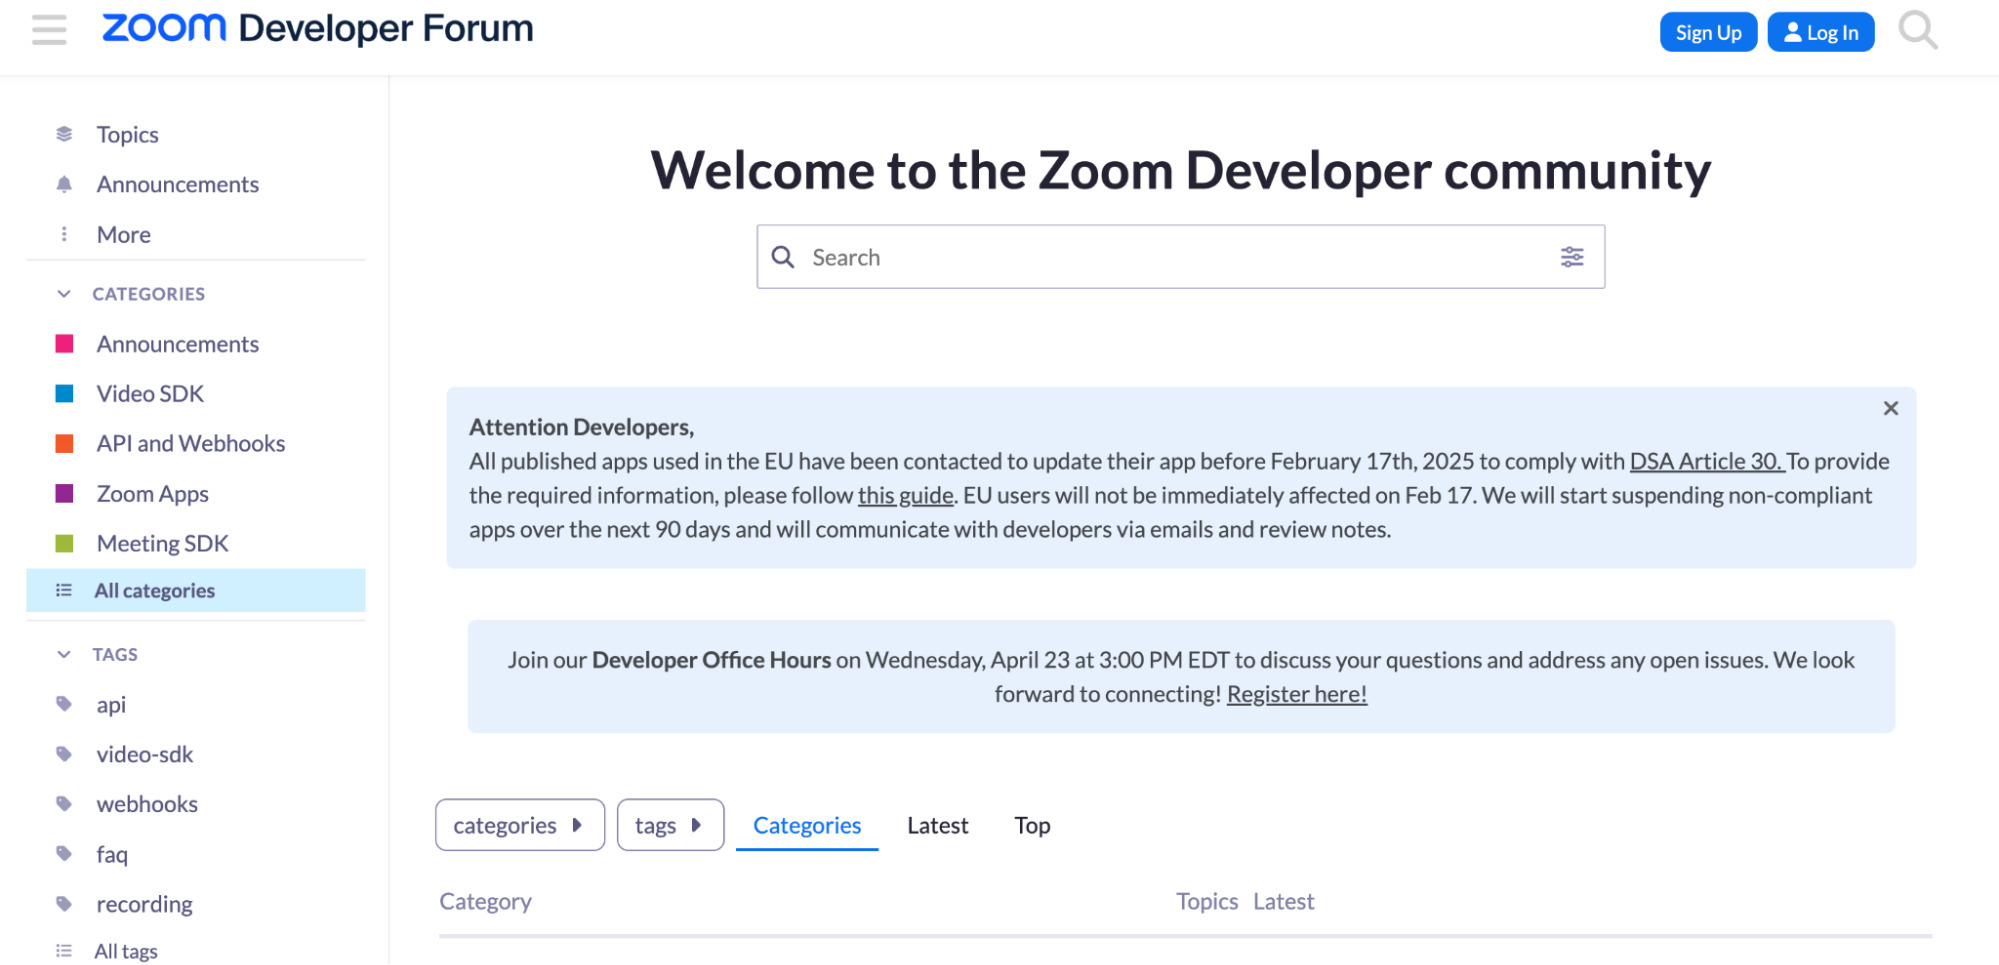Open the this guide link

[905, 495]
